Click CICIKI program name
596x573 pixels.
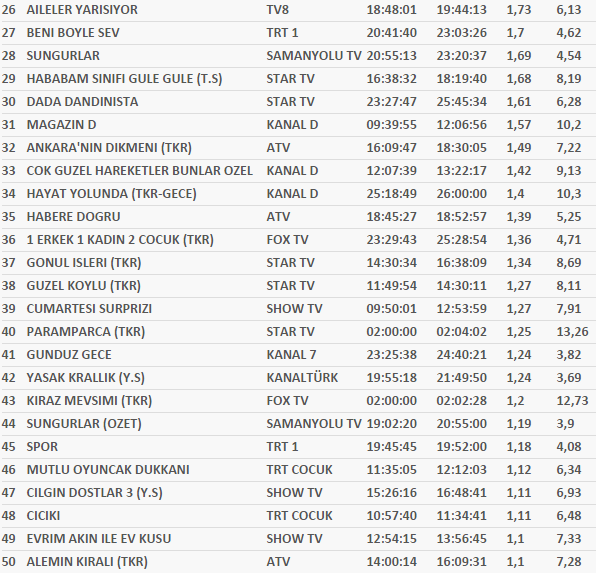[x=43, y=516]
